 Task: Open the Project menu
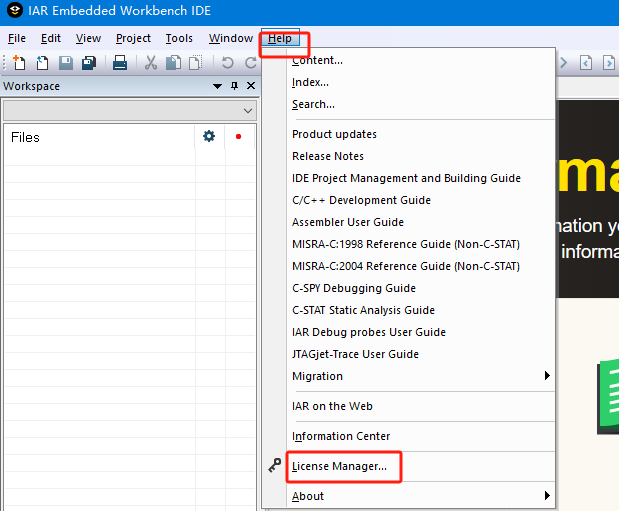(133, 38)
